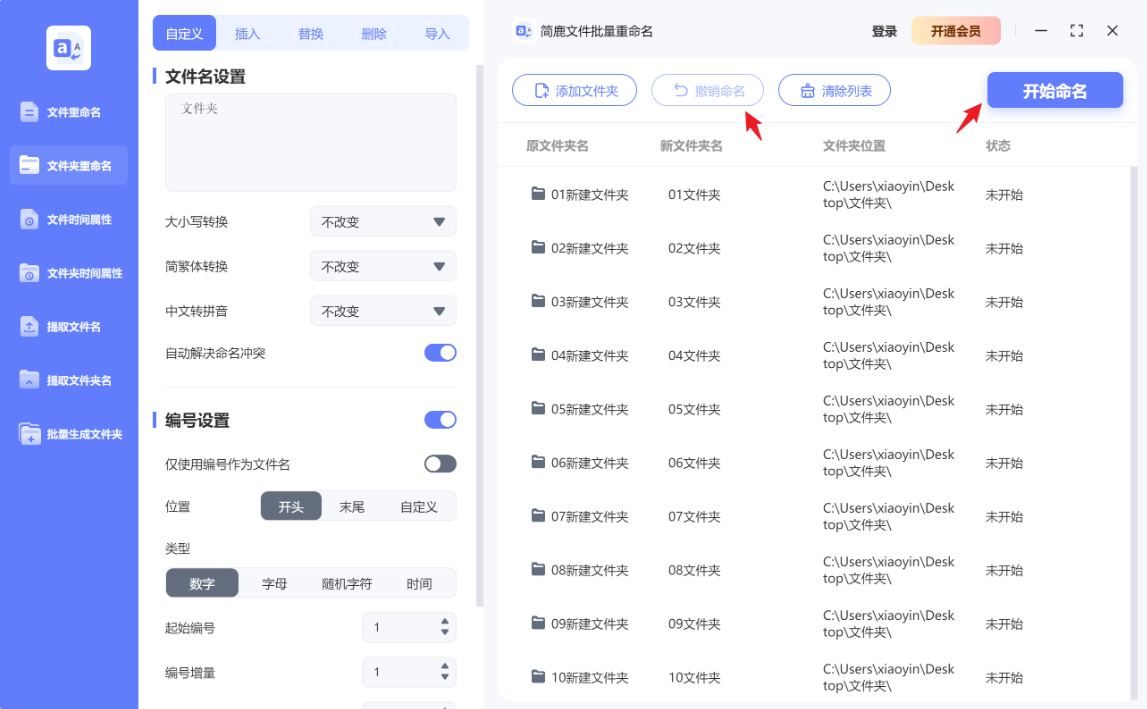
Task: Enable 仅使用编号作为文件名 switch
Action: click(440, 464)
